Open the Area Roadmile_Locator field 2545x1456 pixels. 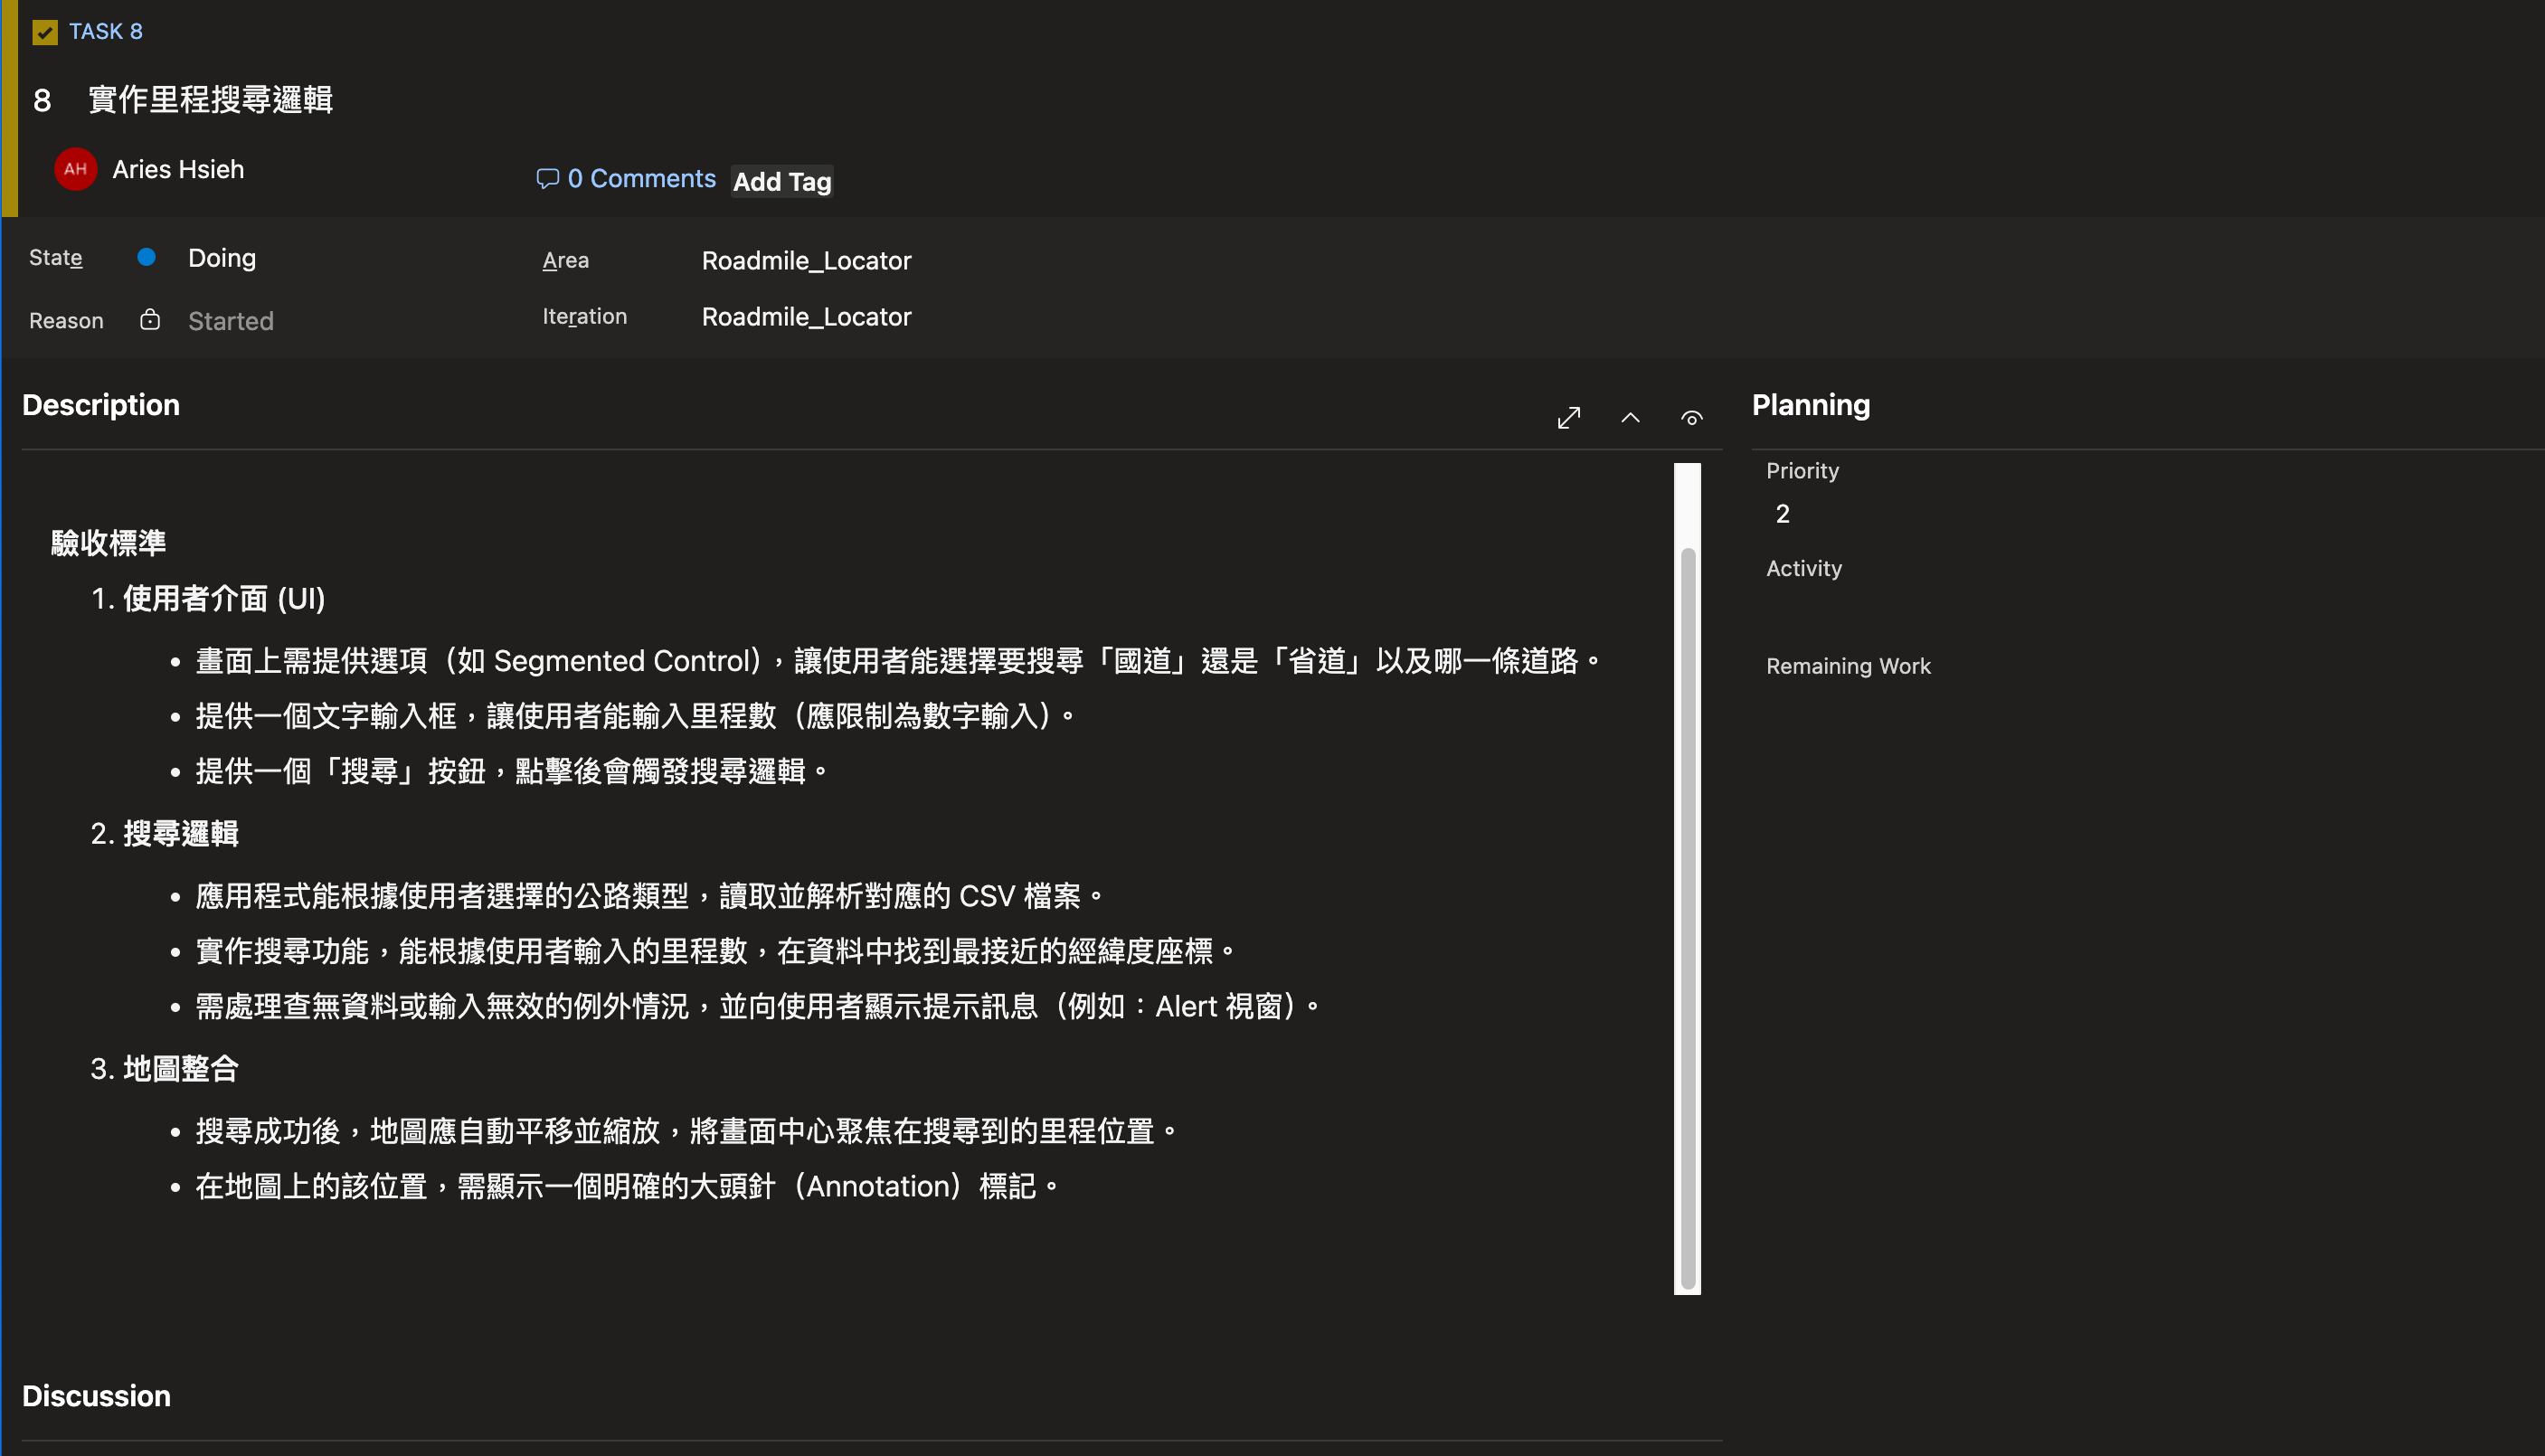[806, 261]
